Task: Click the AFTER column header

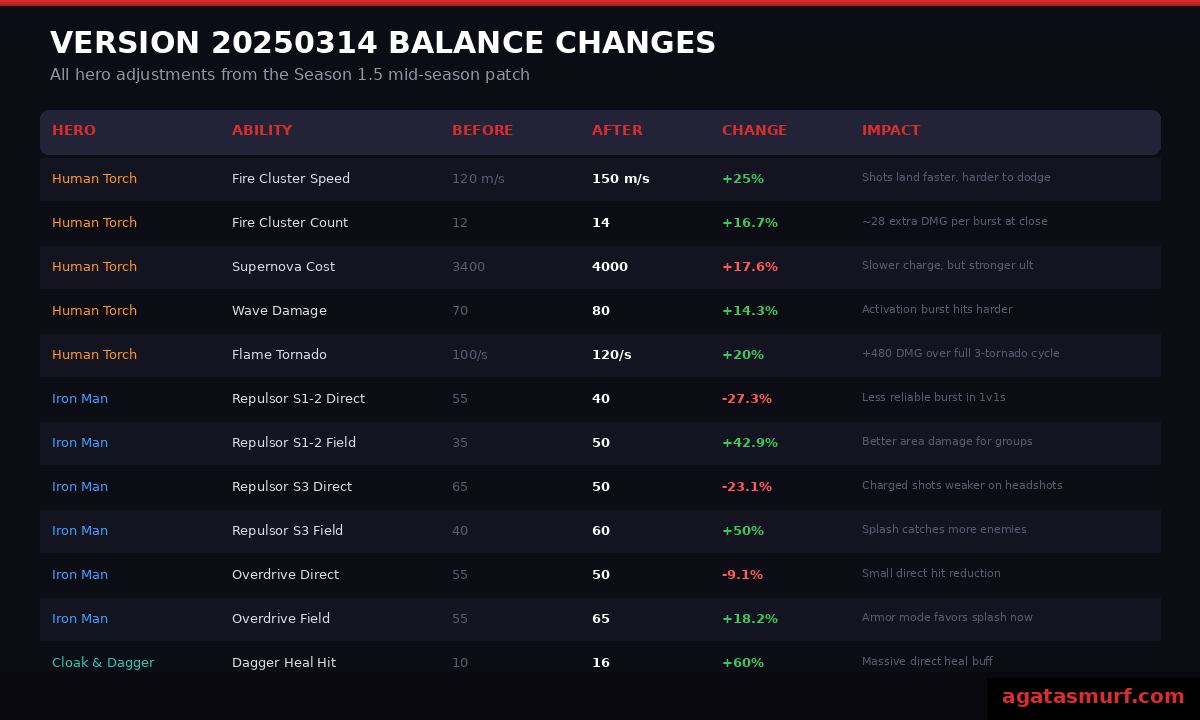Action: [x=617, y=131]
